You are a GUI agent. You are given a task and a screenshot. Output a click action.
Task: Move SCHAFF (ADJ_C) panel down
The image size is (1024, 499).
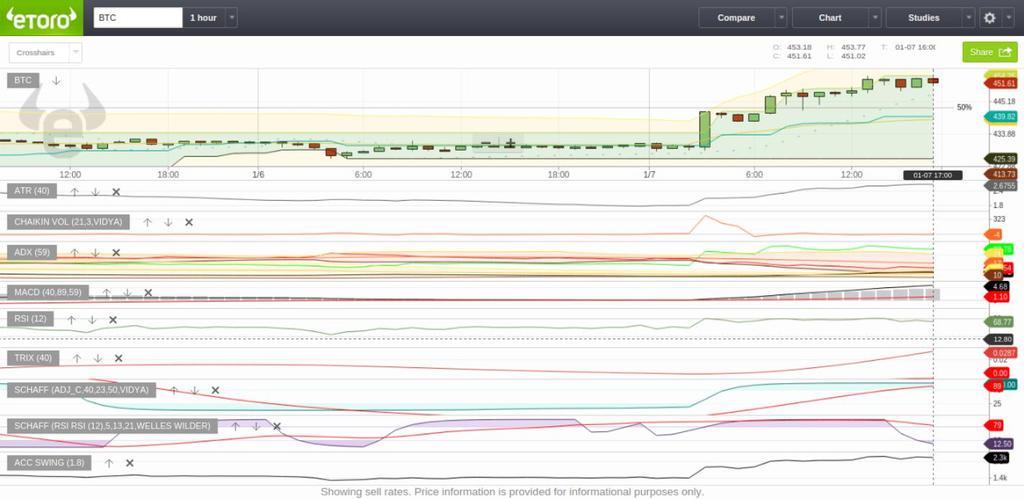(x=195, y=390)
